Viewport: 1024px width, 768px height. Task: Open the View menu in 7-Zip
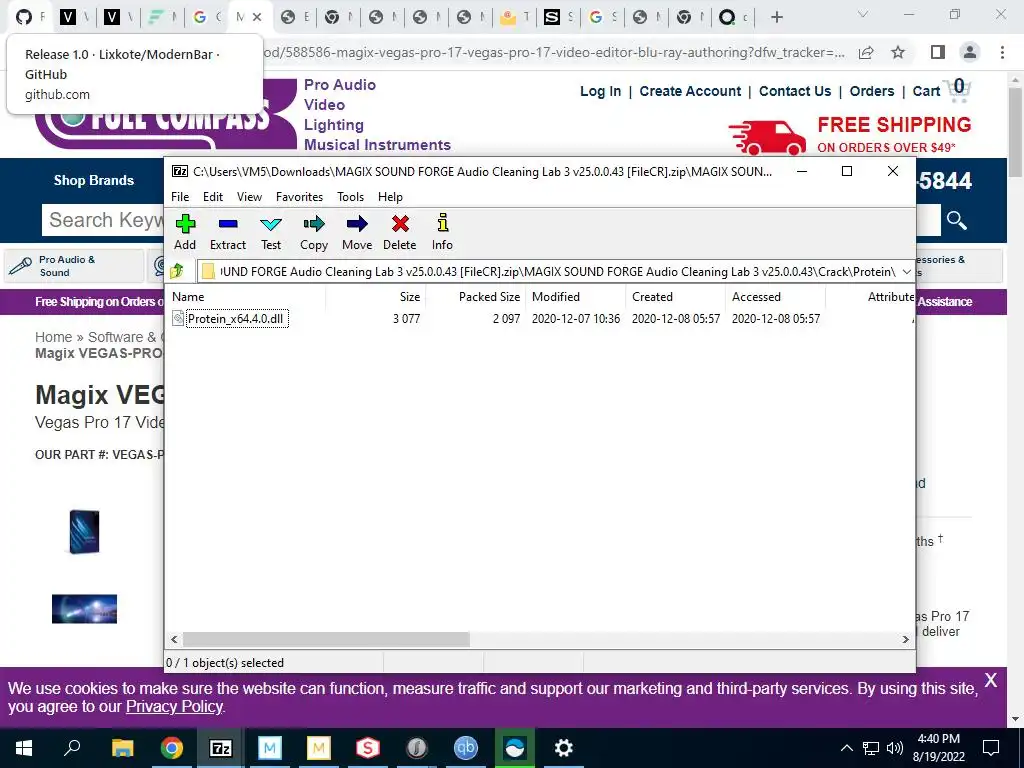[x=249, y=197]
